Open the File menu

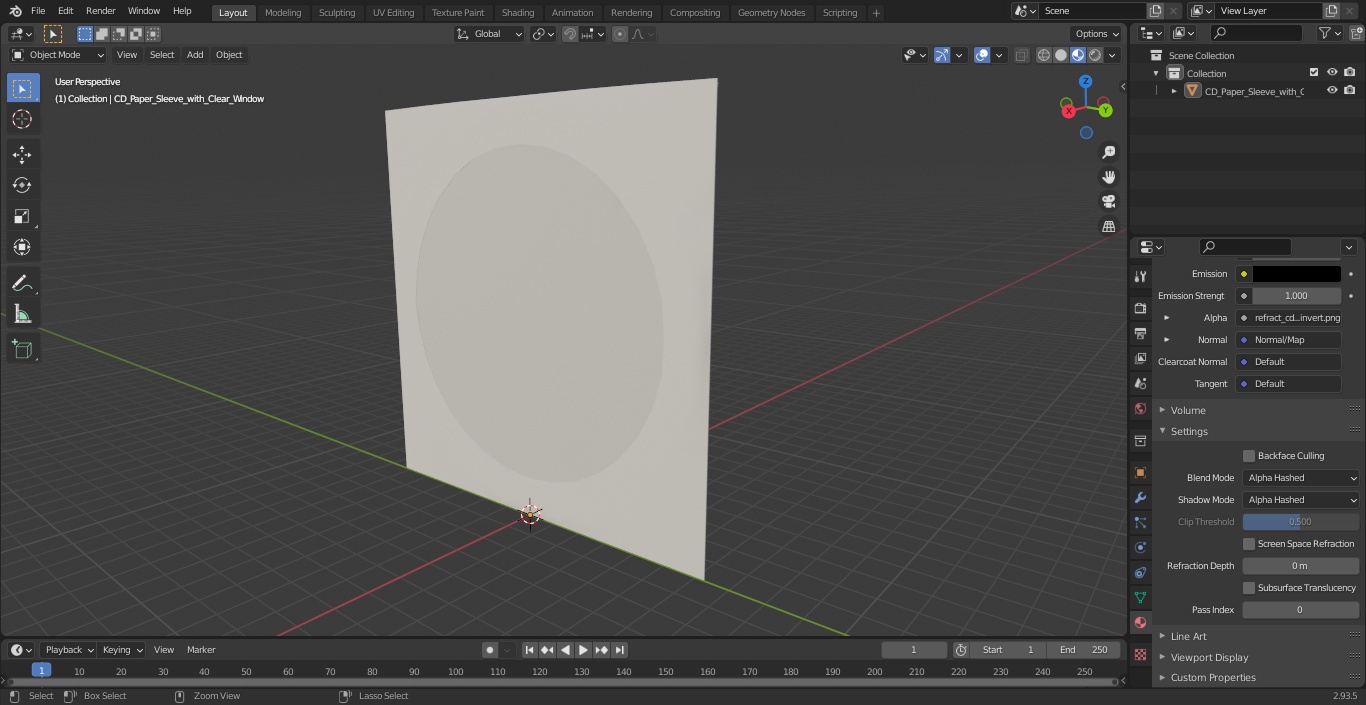click(x=38, y=11)
